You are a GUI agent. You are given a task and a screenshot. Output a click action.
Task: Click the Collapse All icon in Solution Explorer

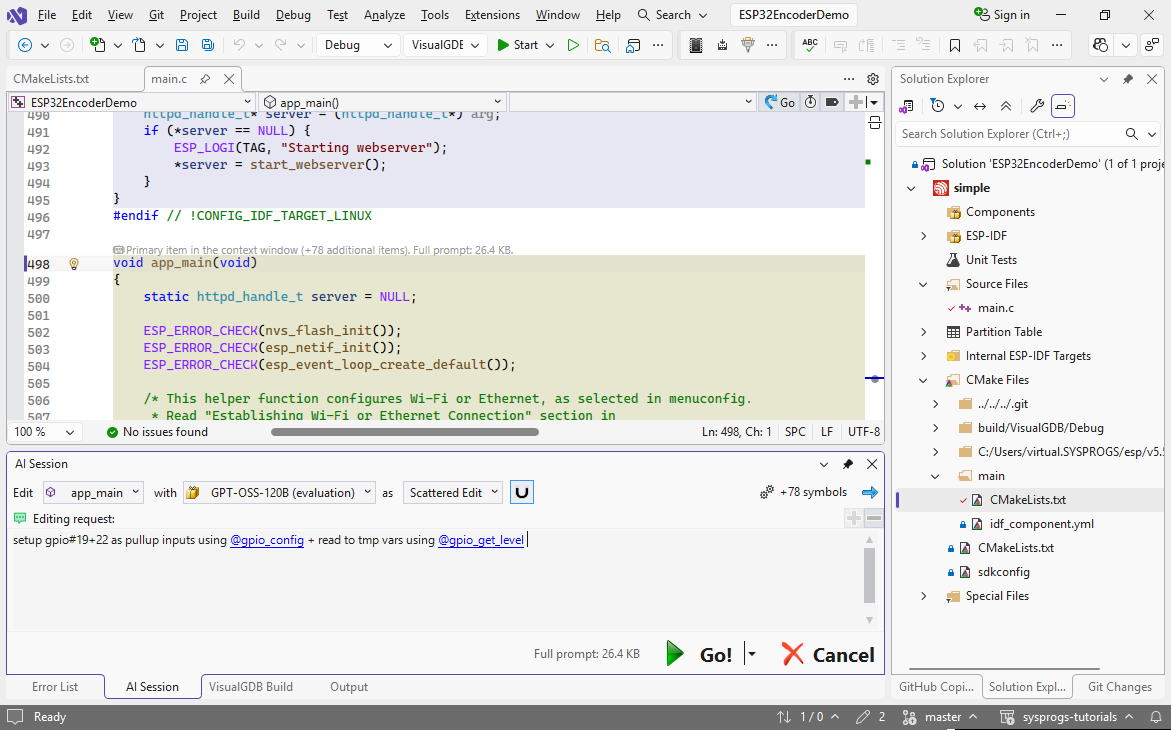[1006, 106]
